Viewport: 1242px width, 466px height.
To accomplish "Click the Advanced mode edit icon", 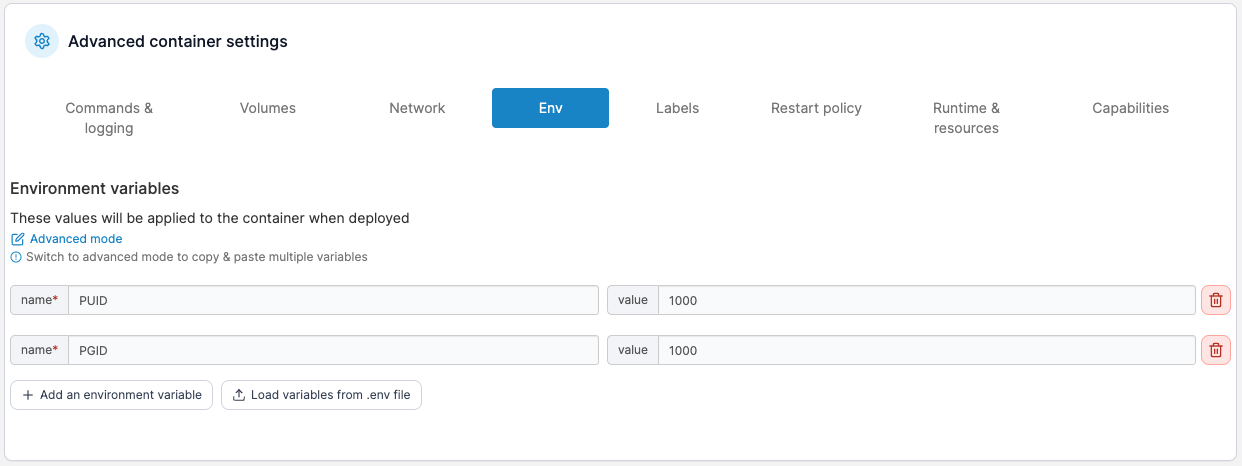I will tap(17, 239).
